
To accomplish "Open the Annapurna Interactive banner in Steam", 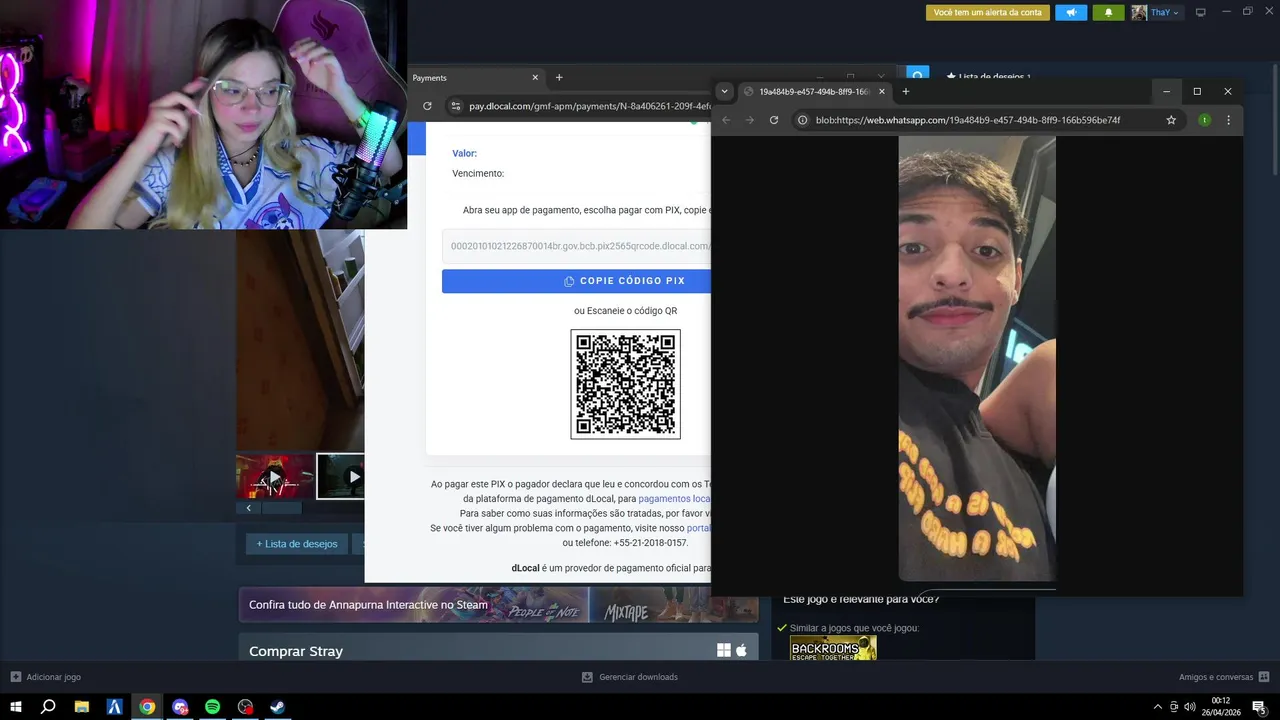I will point(498,605).
